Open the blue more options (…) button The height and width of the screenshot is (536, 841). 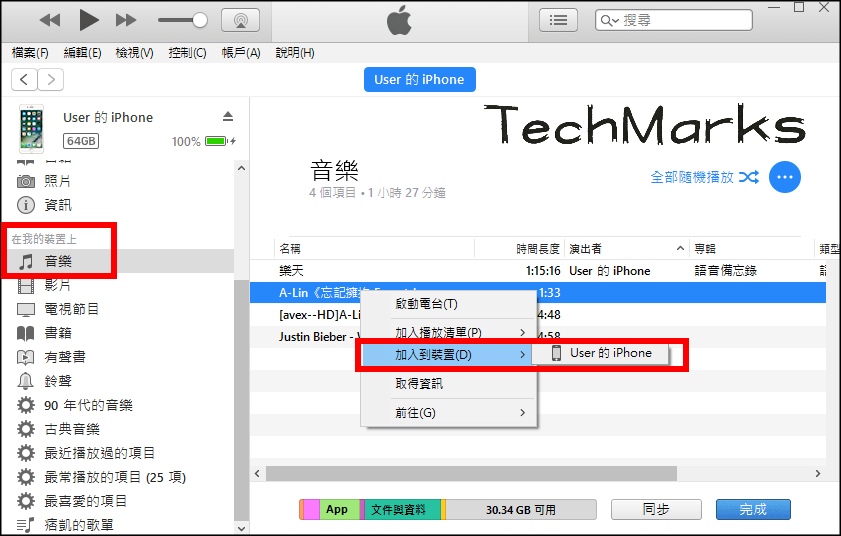tap(785, 177)
